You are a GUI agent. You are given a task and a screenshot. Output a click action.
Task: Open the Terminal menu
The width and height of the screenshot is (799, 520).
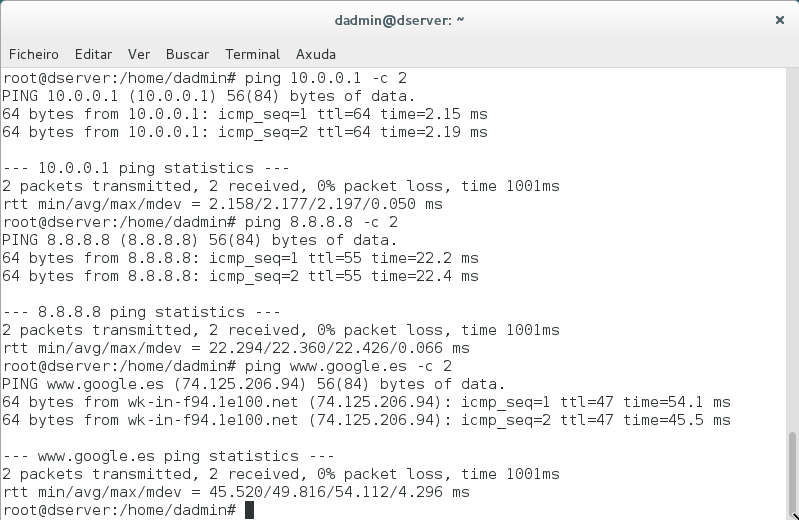coord(252,54)
